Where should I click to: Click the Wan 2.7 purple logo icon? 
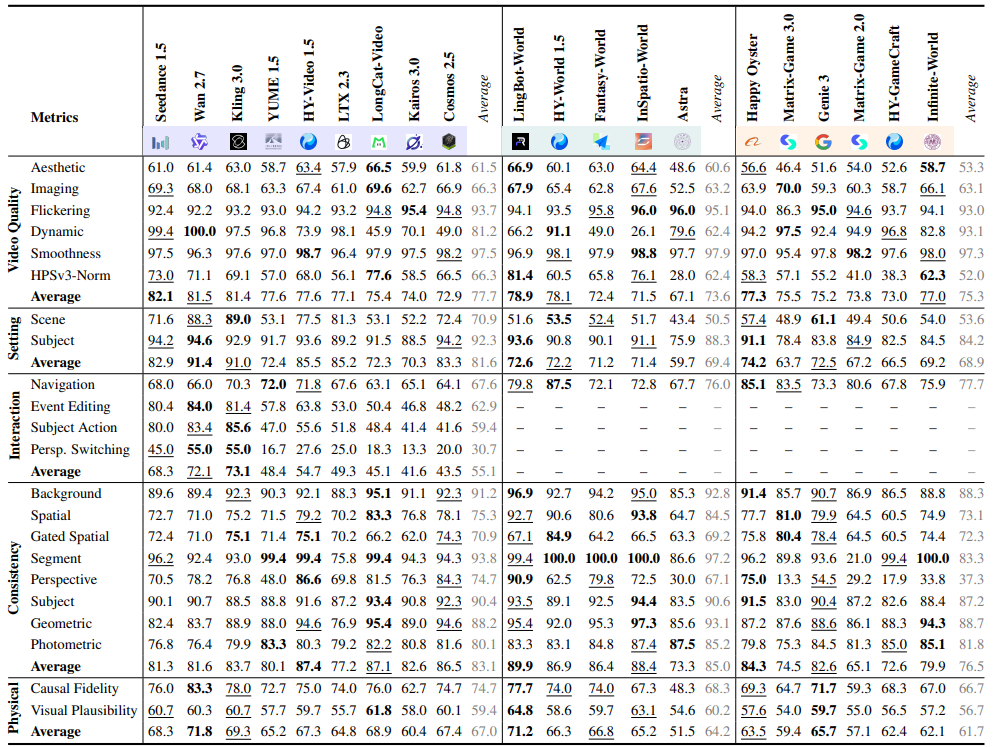click(x=199, y=142)
